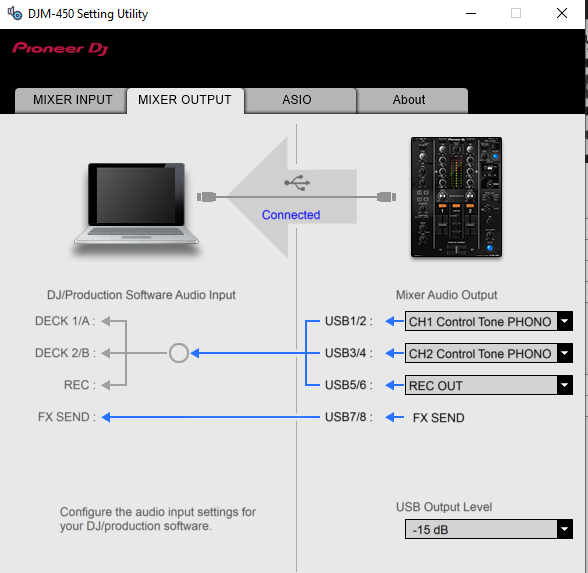This screenshot has height=573, width=588.
Task: Click the blue arrow next to USB7/8
Action: [x=394, y=417]
